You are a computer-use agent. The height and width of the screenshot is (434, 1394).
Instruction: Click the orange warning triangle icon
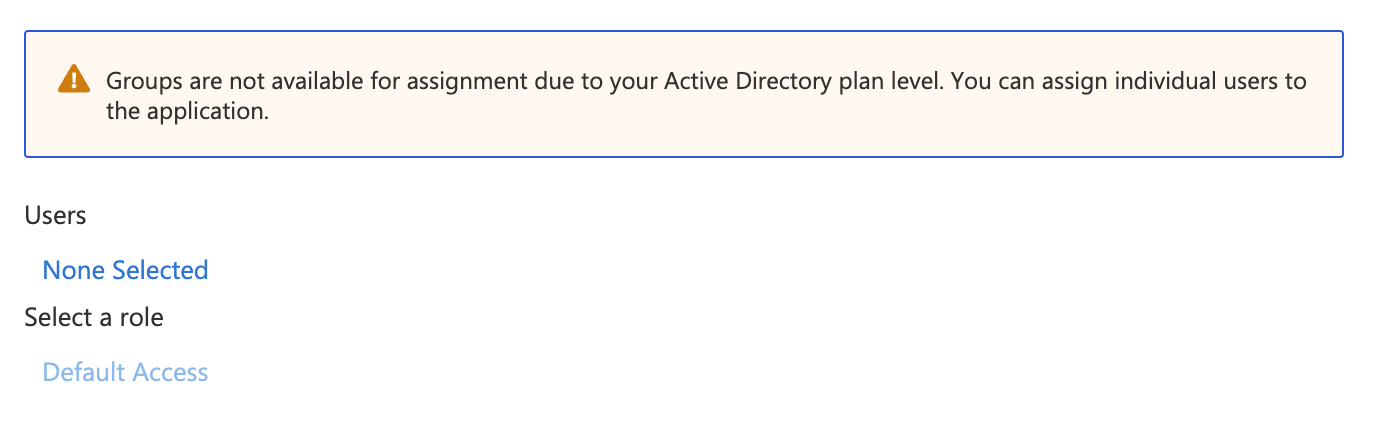coord(74,79)
